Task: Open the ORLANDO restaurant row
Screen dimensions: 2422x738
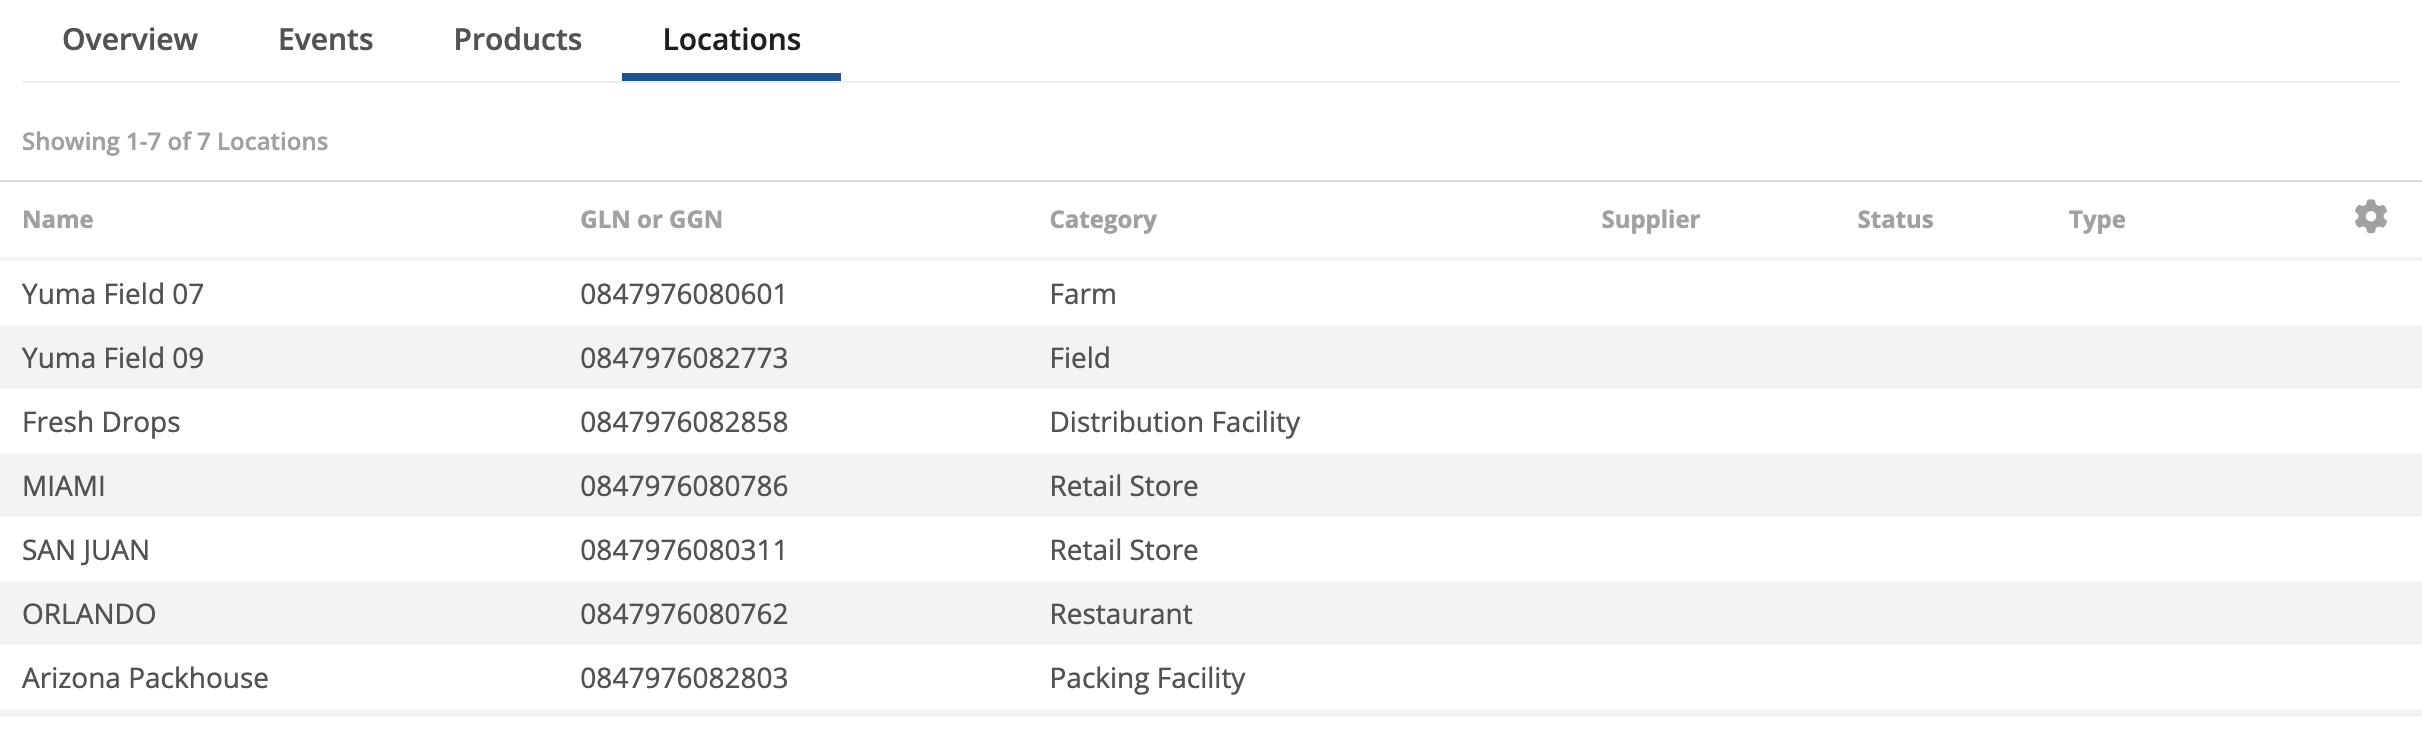Action: [x=1211, y=613]
